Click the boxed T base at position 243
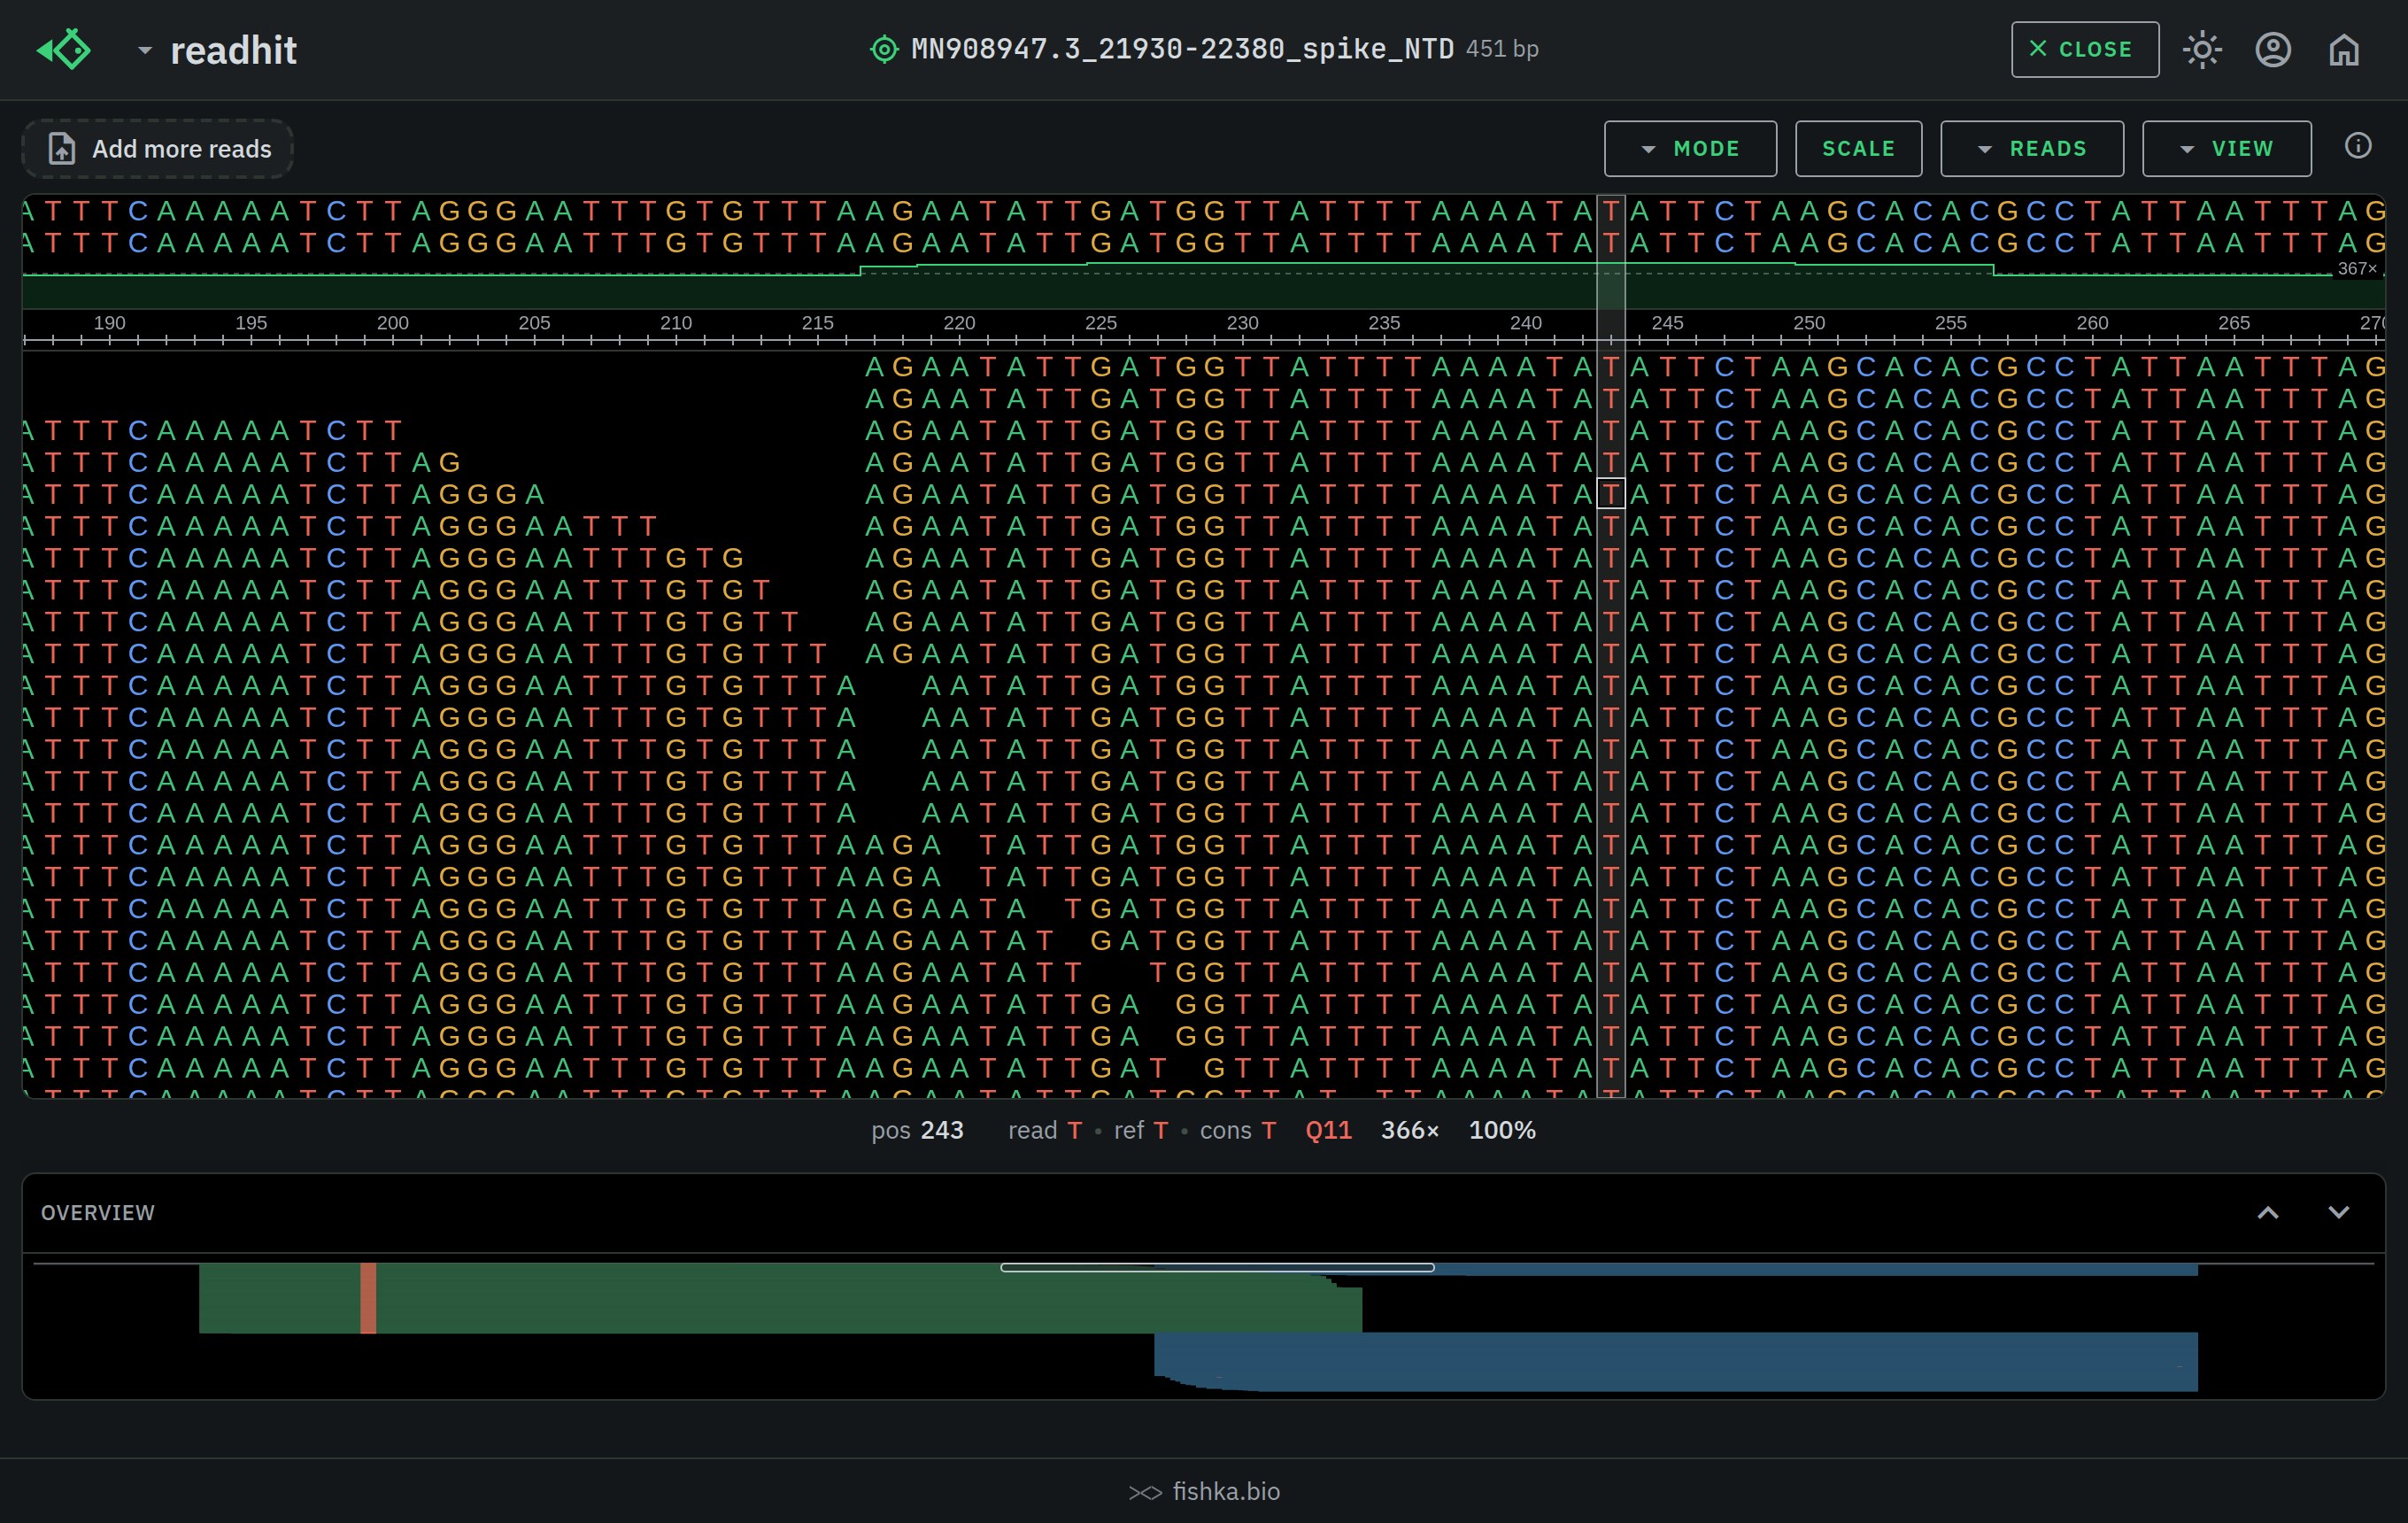This screenshot has height=1523, width=2408. click(1611, 494)
